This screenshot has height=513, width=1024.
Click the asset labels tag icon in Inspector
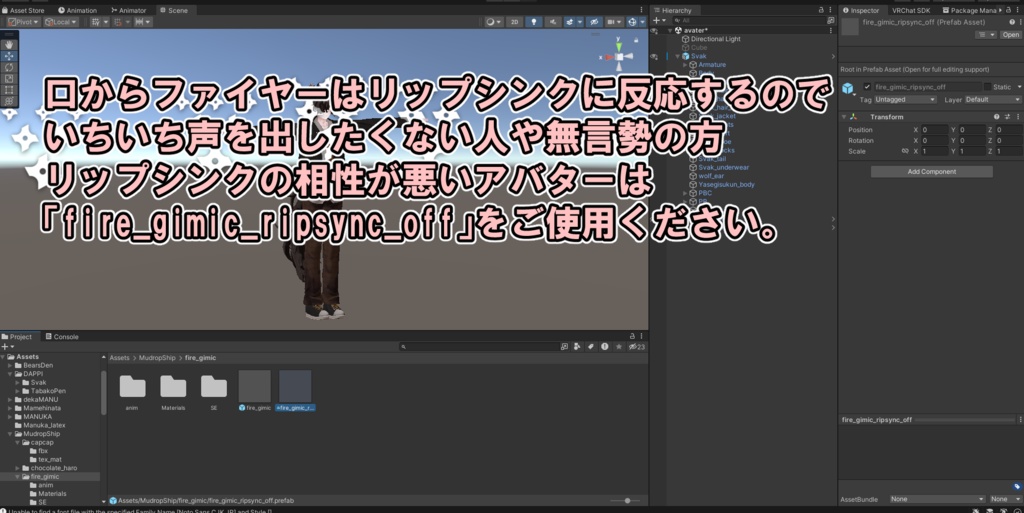pyautogui.click(x=1017, y=486)
